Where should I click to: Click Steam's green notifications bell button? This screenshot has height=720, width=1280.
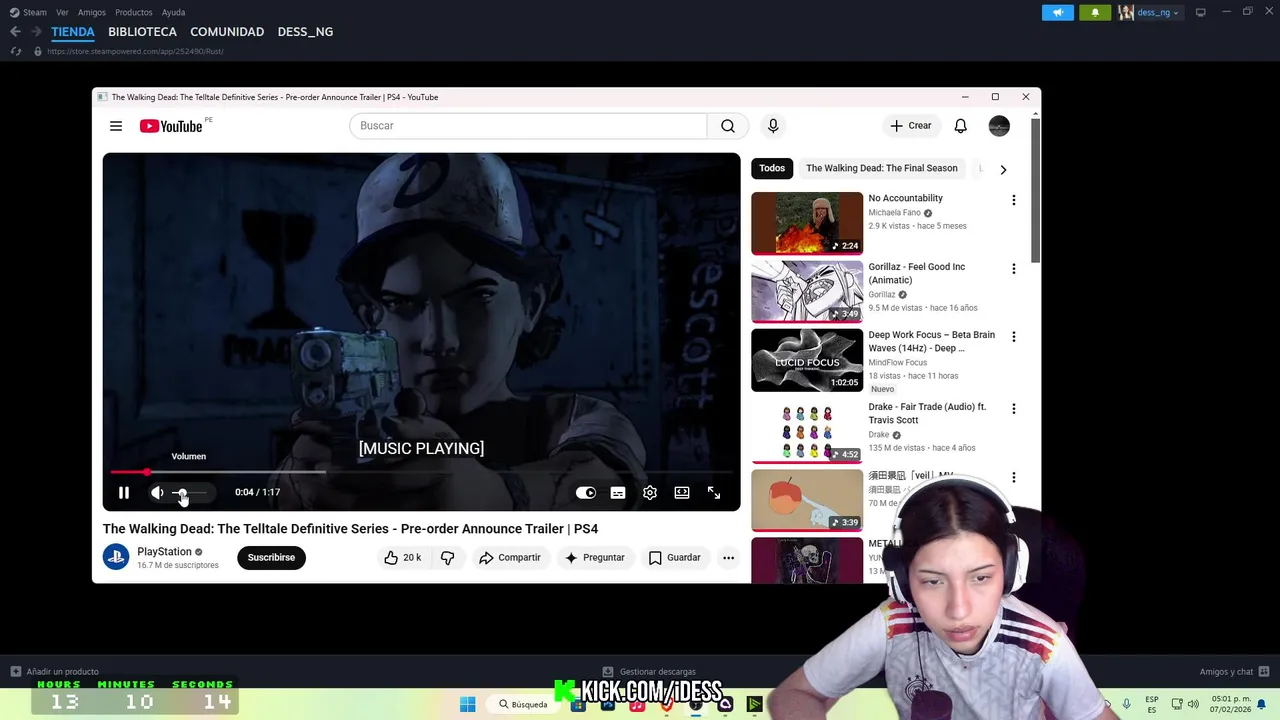pos(1095,12)
